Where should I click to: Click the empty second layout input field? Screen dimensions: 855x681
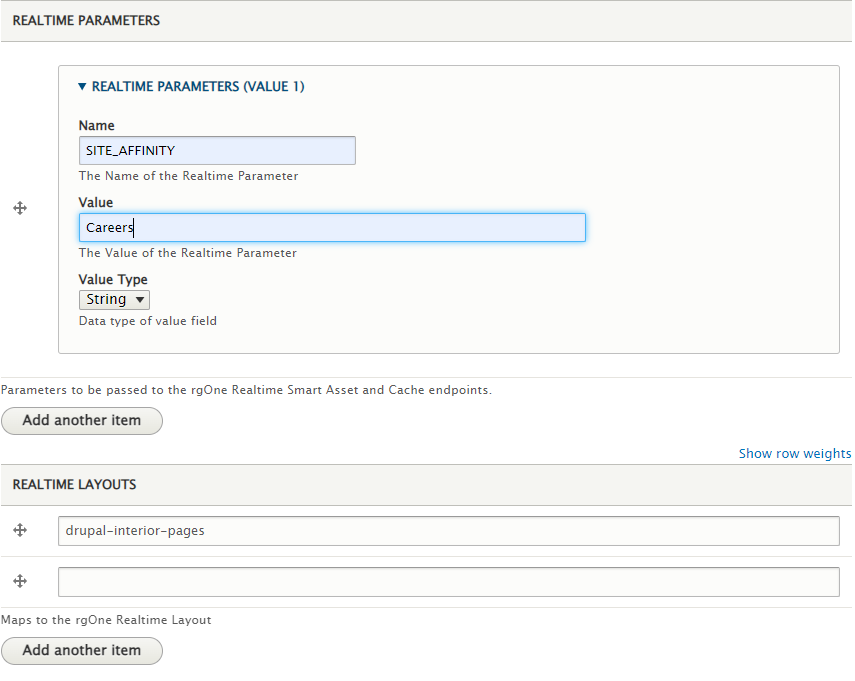click(448, 581)
